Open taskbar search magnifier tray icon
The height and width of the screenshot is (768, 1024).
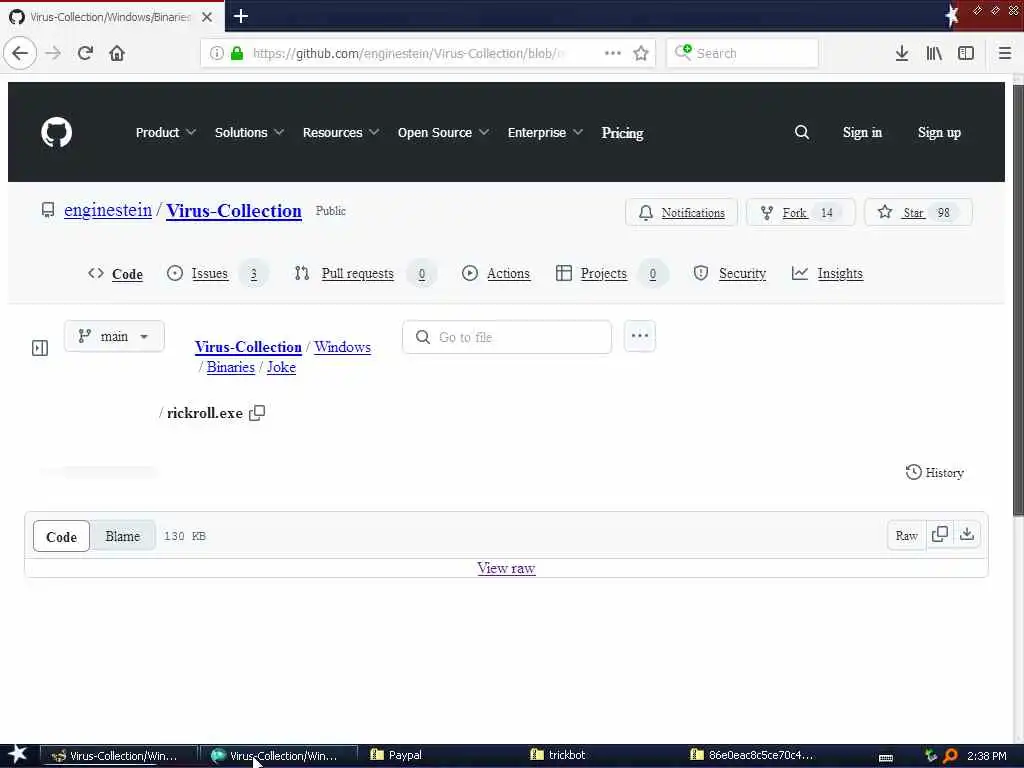tap(950, 756)
